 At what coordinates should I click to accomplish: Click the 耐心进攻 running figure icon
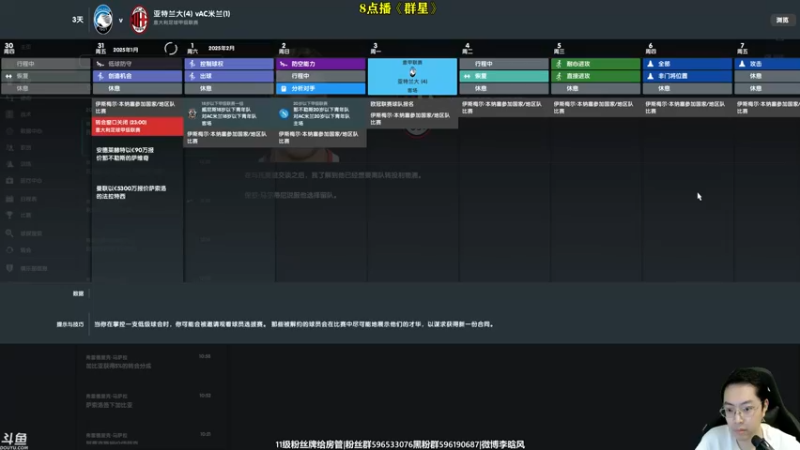coord(559,64)
